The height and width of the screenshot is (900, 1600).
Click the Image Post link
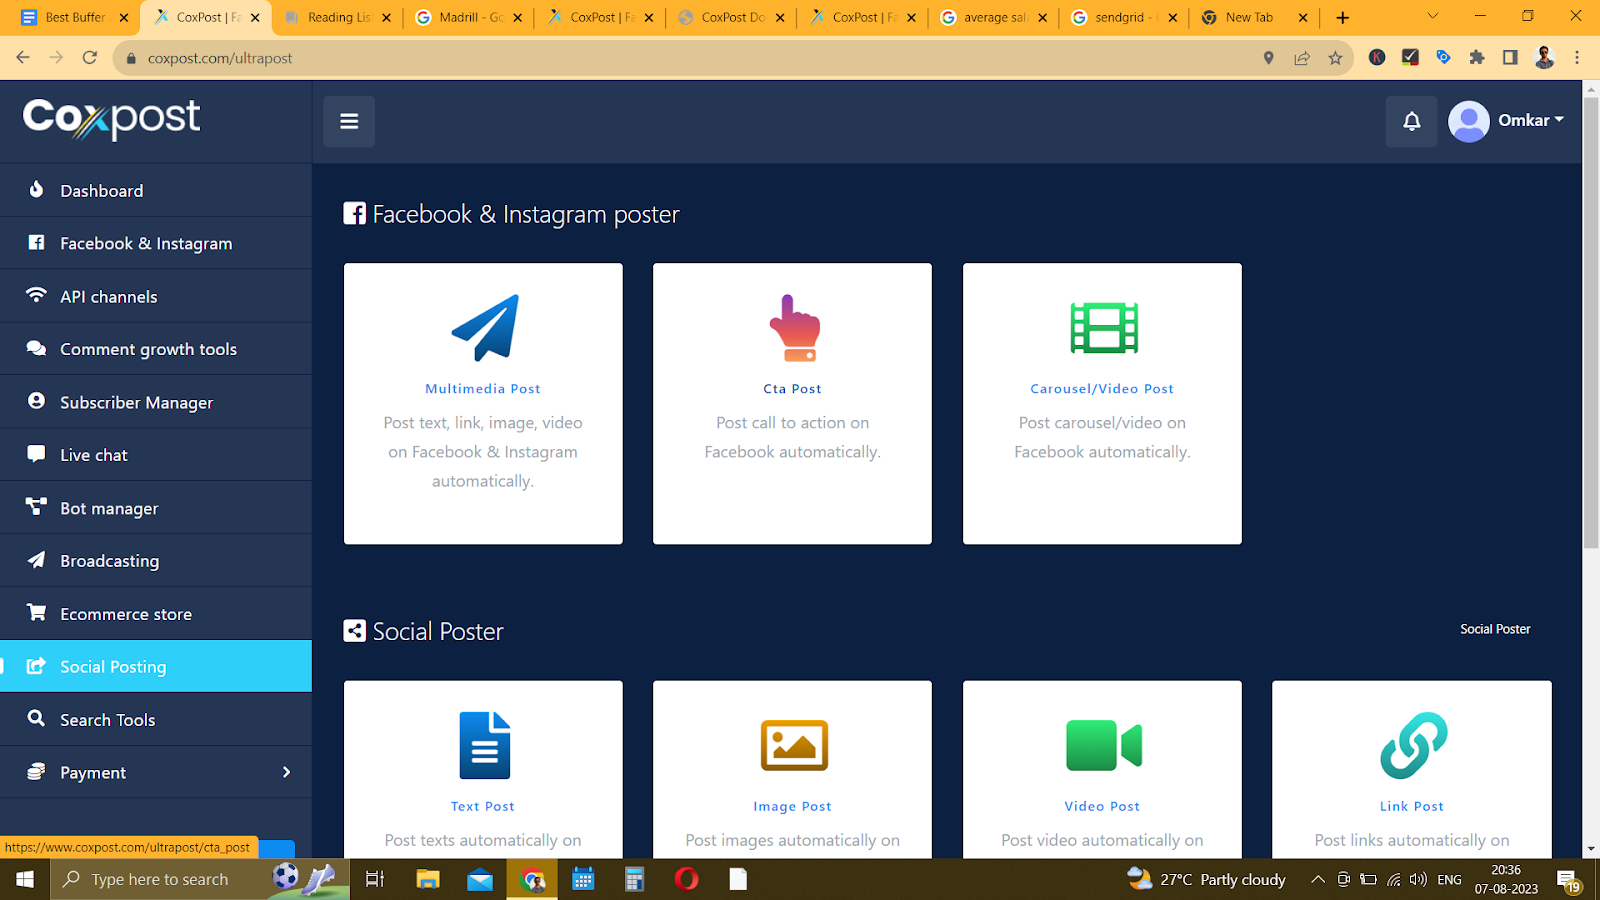pos(793,806)
